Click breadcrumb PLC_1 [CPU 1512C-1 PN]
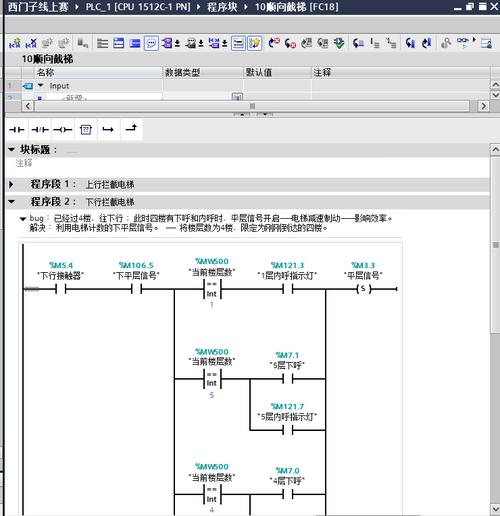 [138, 7]
